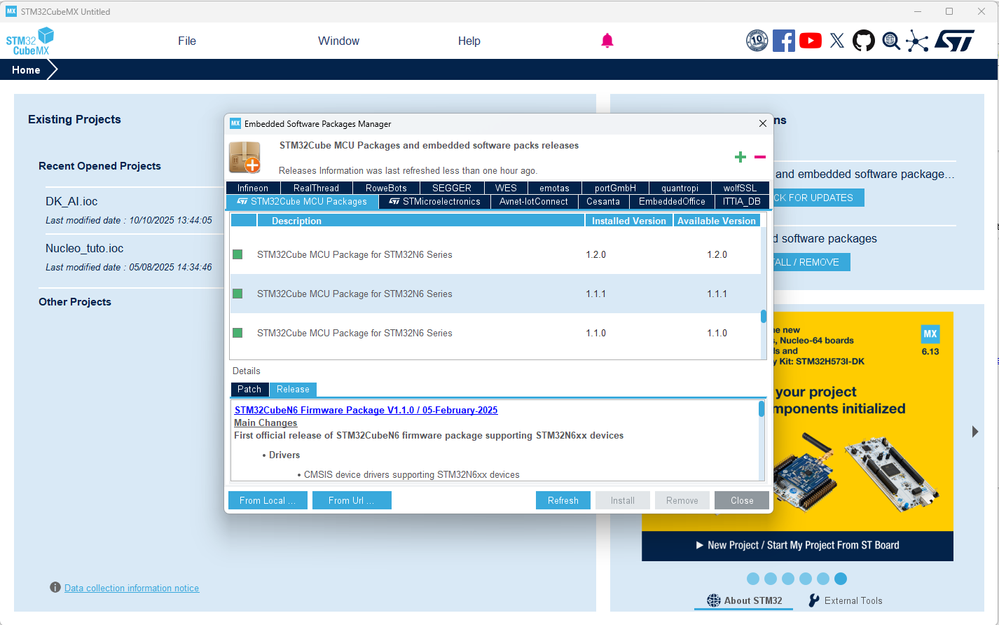Open the YouTube icon link
This screenshot has height=625, width=999.
[810, 41]
